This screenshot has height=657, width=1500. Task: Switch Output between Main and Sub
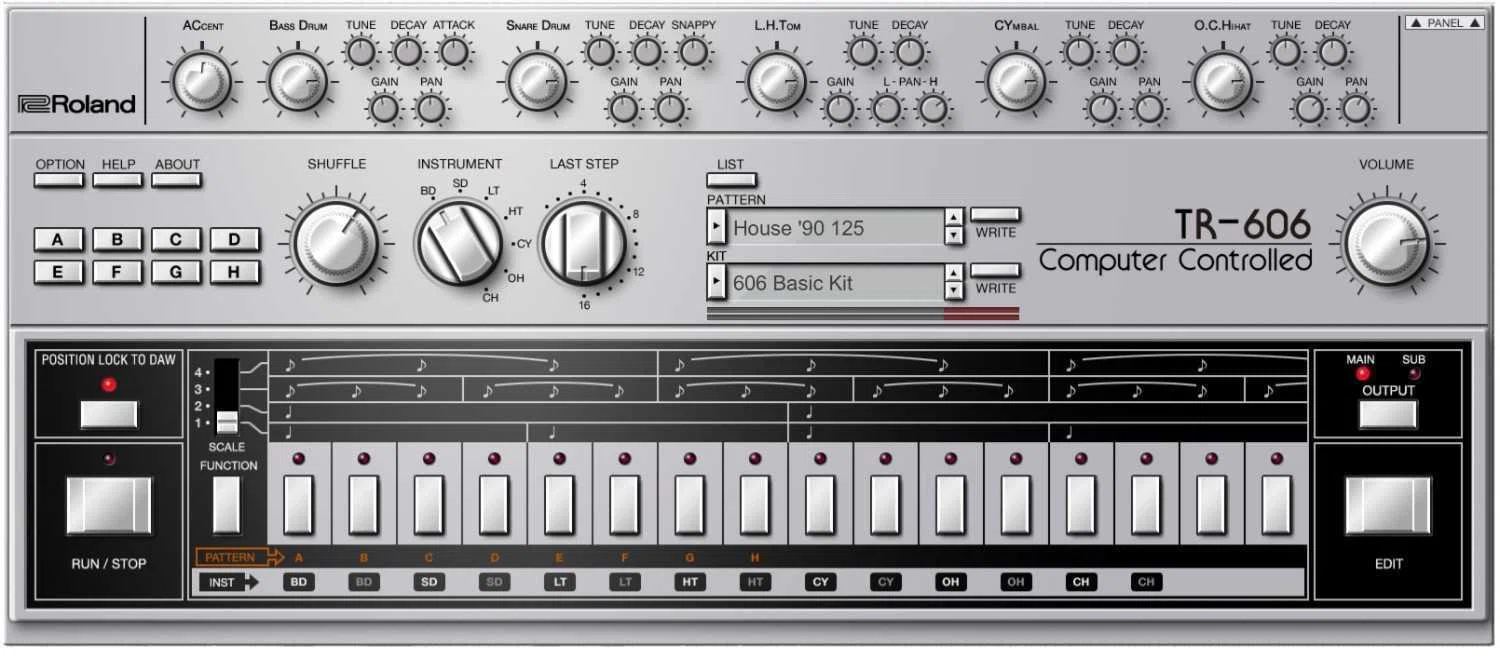[x=1387, y=414]
